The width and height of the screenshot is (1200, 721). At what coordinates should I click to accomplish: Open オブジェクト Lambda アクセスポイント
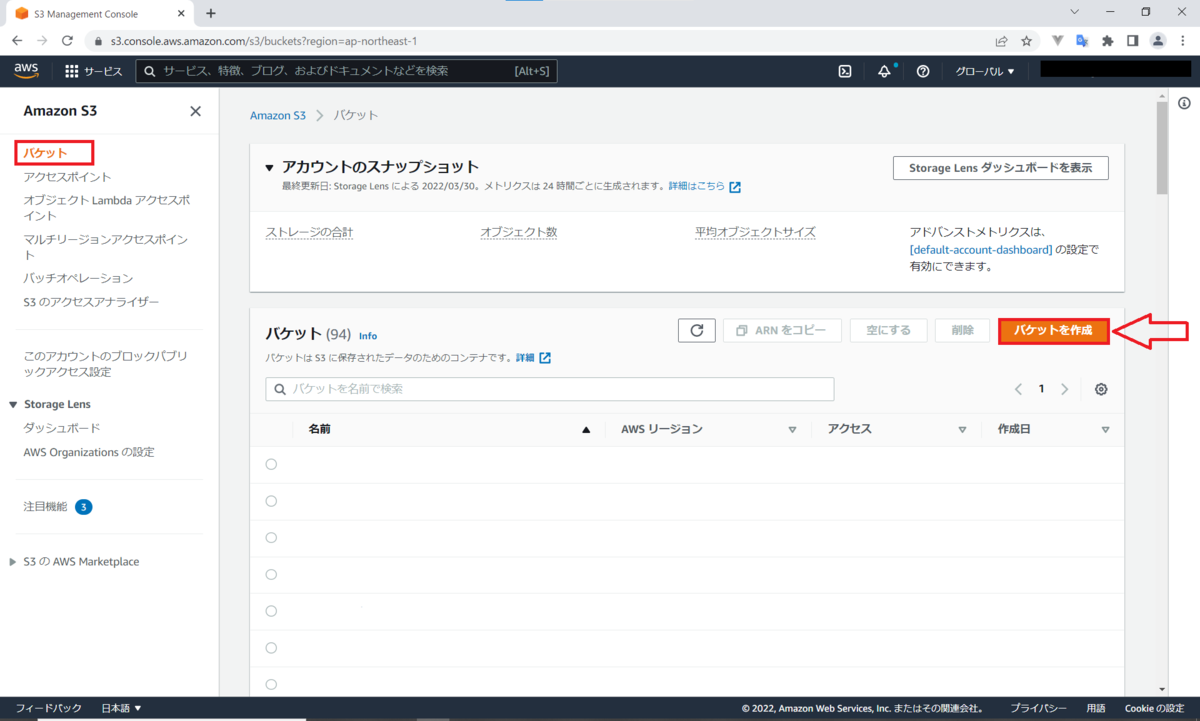pos(107,208)
